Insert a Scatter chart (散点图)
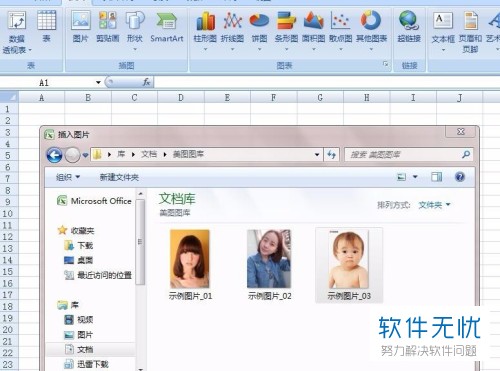This screenshot has width=500, height=371. point(340,31)
